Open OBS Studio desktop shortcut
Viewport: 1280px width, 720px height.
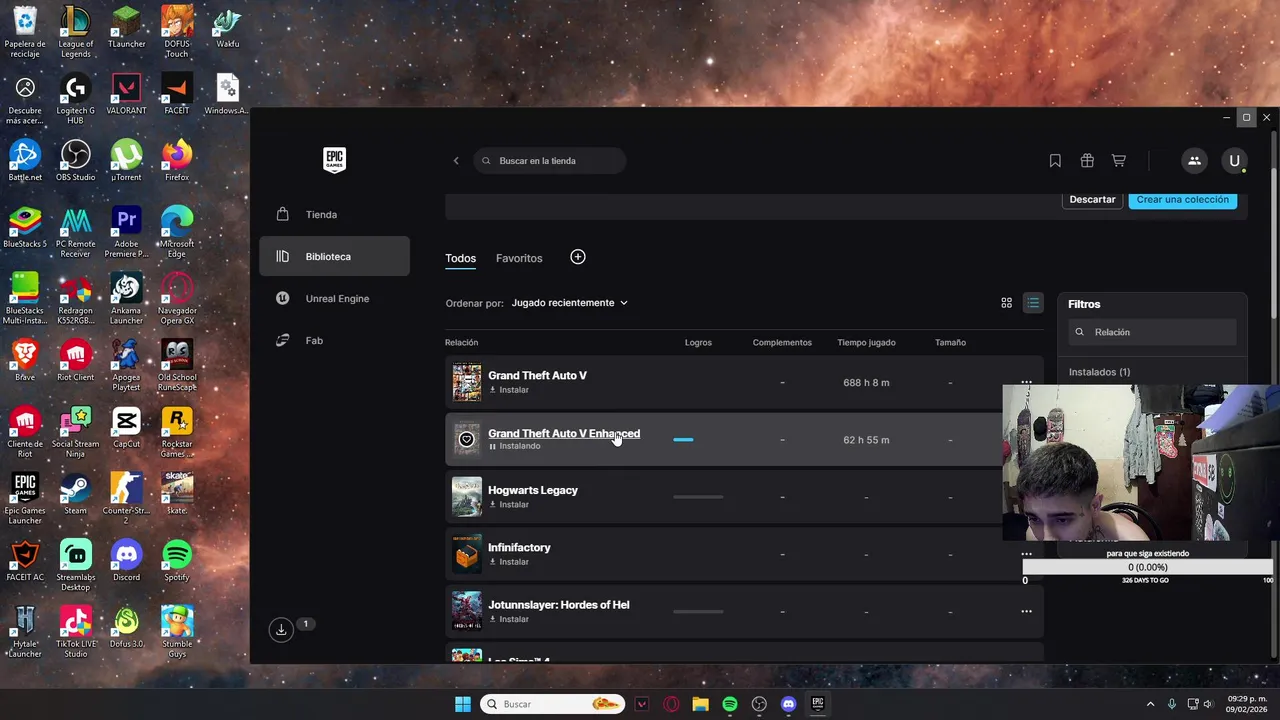(75, 162)
